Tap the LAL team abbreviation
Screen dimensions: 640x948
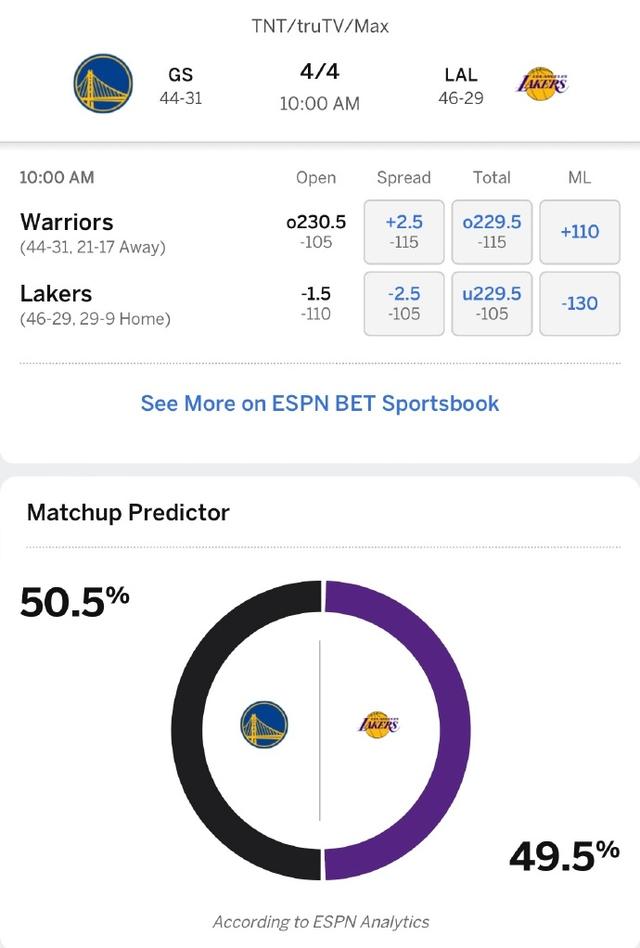click(461, 75)
